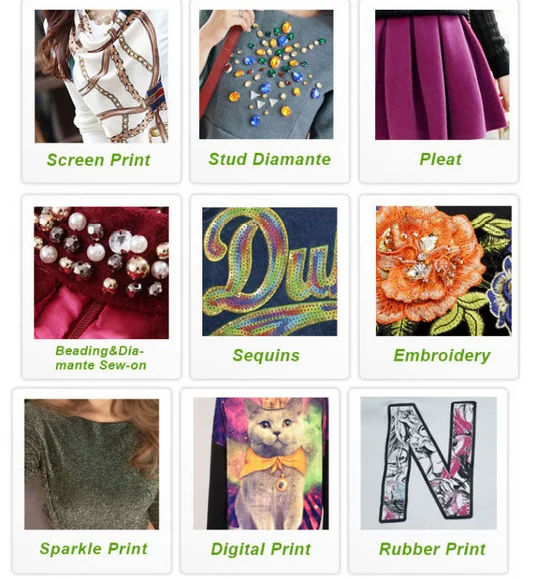The image size is (533, 578).
Task: Click the Screen Print scarf photo
Action: (101, 76)
